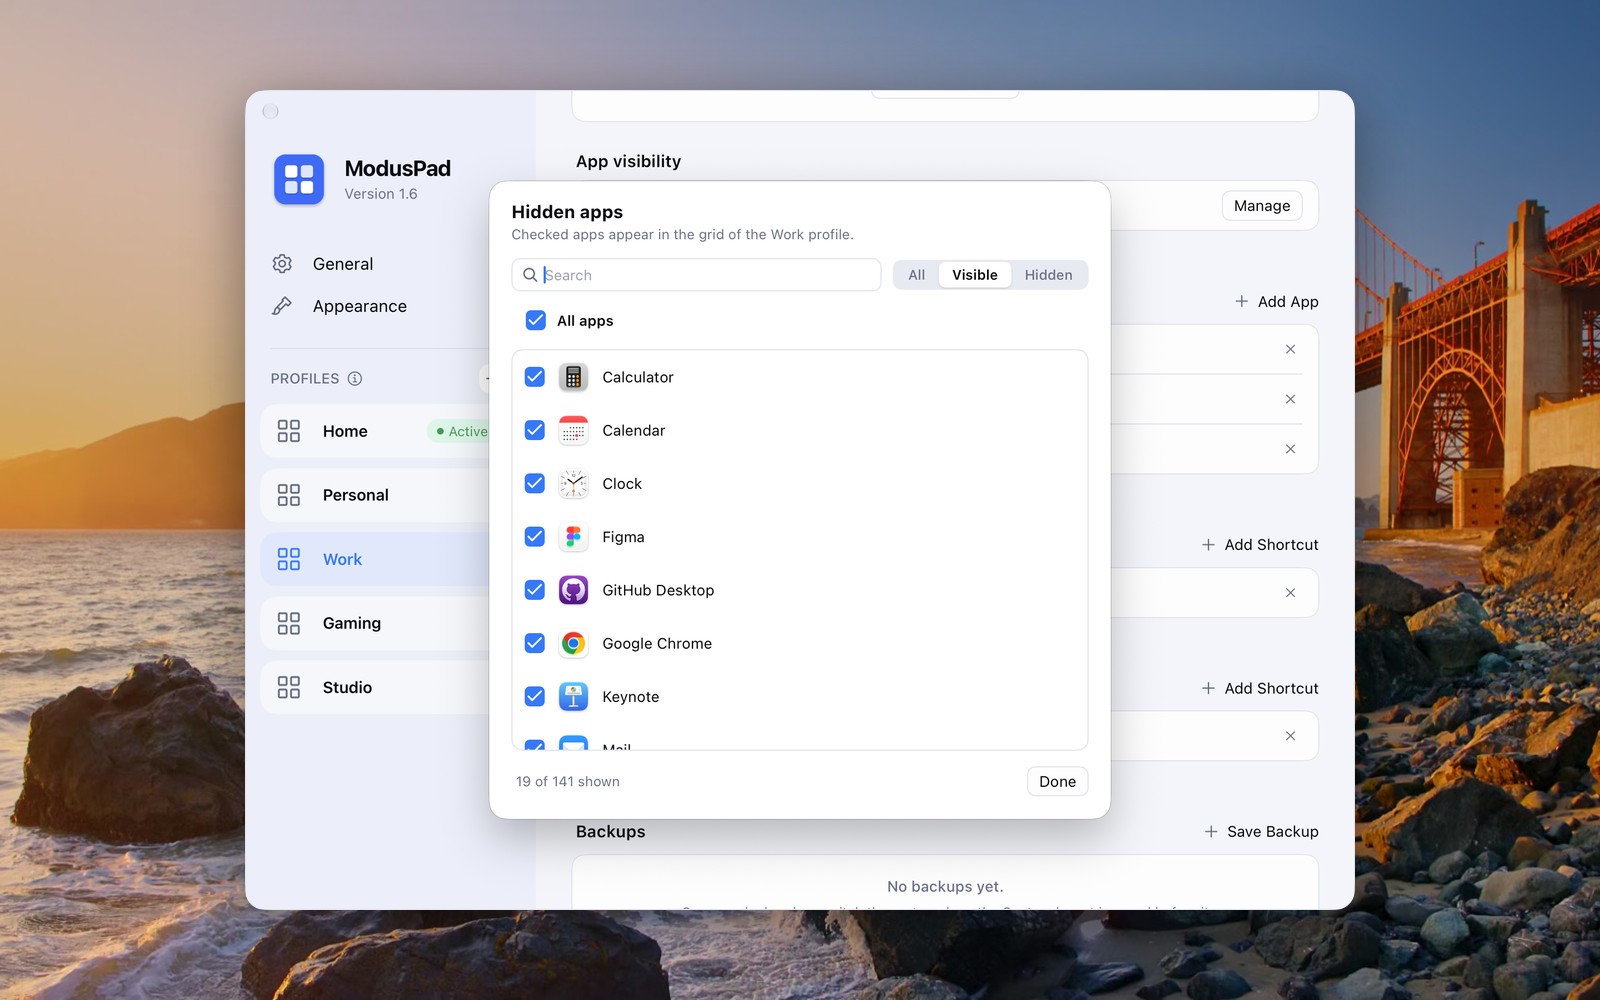This screenshot has width=1600, height=1000.
Task: Click Save Backup
Action: pos(1262,832)
